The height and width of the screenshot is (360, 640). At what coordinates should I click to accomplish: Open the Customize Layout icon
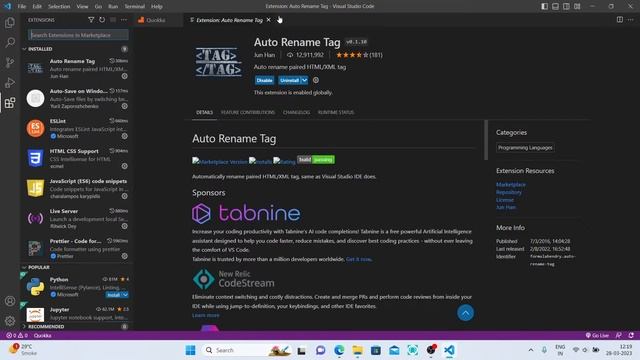pos(577,6)
